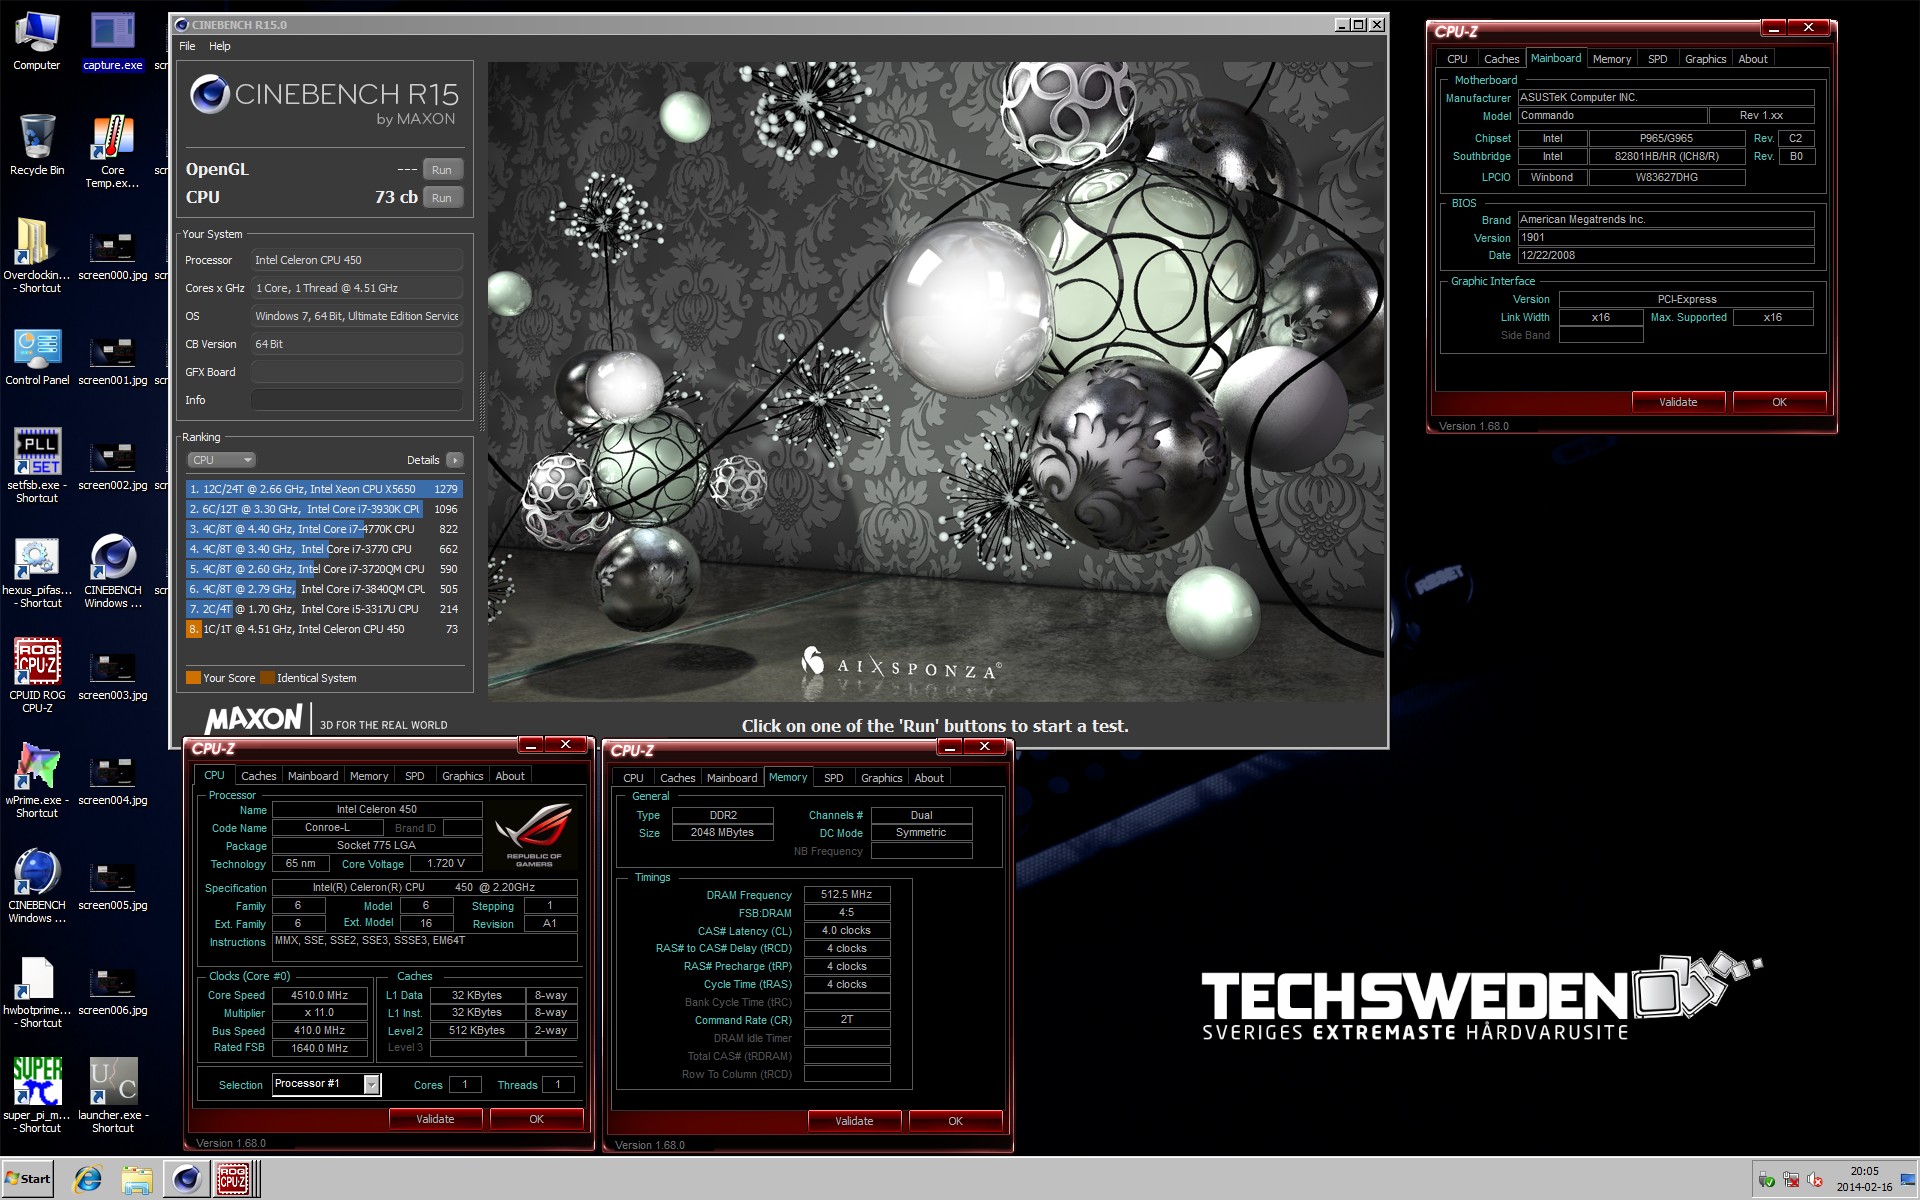Launch CPUID ROG CPU-Z desktop icon
Image resolution: width=1920 pixels, height=1200 pixels.
[37, 676]
